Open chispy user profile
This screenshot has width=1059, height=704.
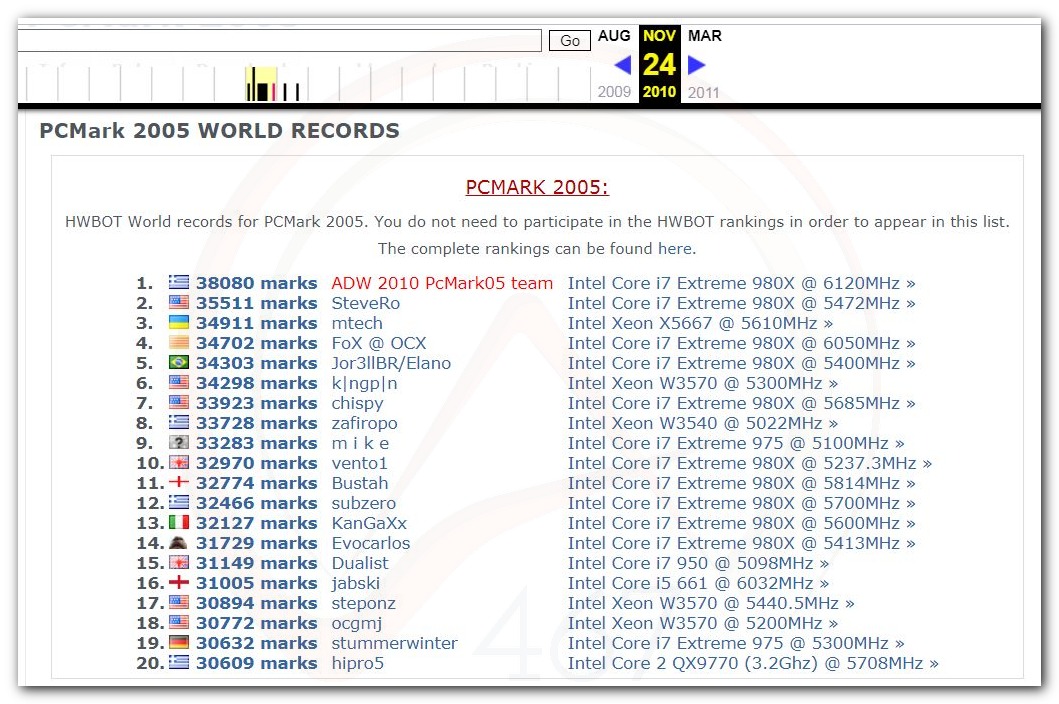pos(357,403)
